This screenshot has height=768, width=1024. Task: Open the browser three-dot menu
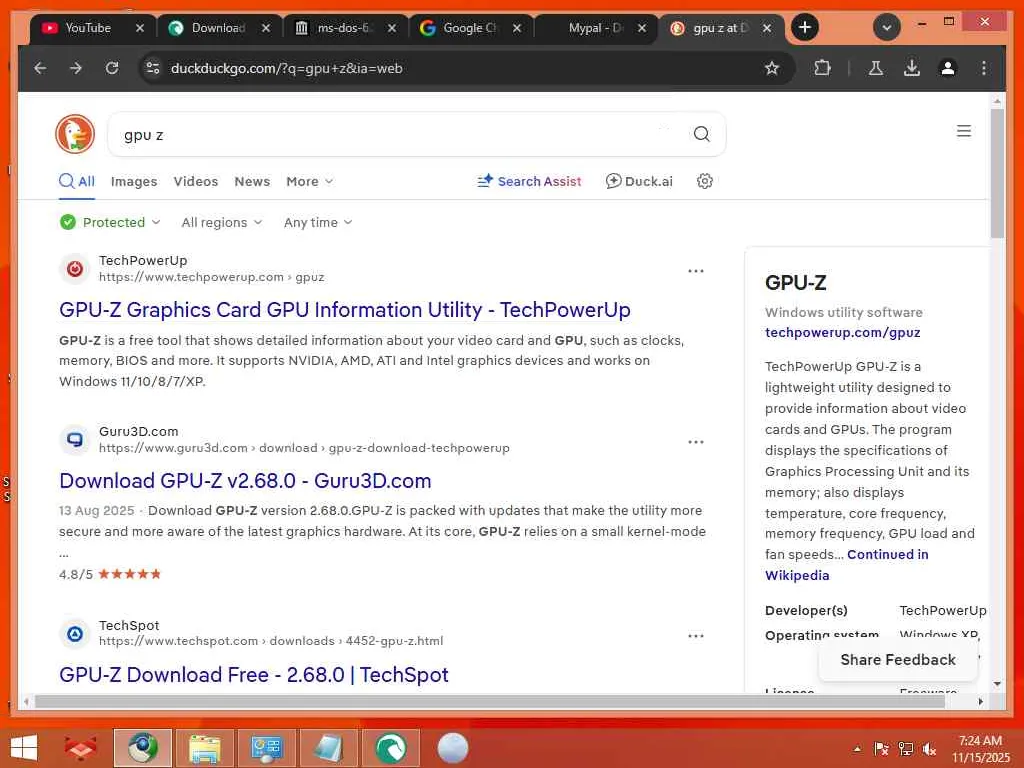984,68
